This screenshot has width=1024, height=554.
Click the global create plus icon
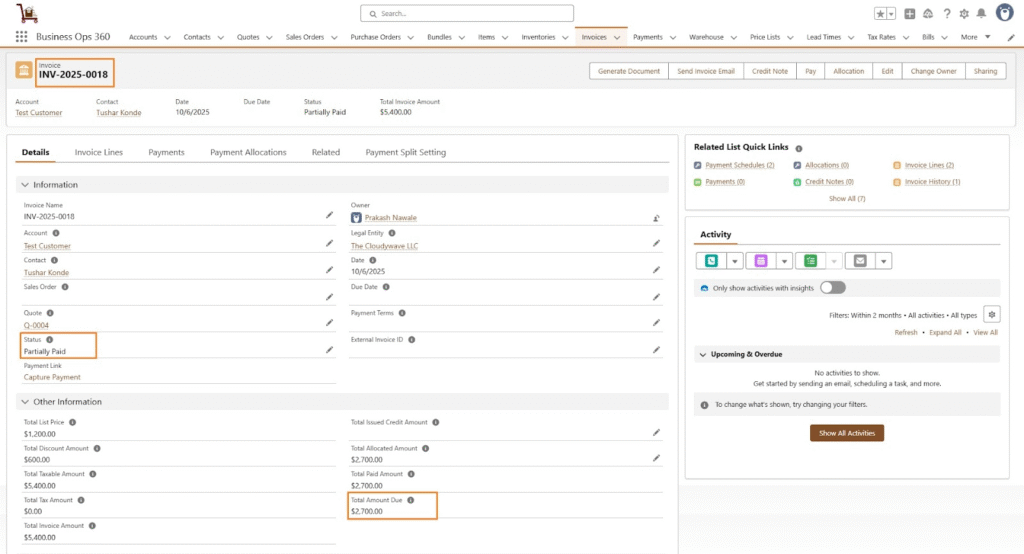click(x=909, y=14)
